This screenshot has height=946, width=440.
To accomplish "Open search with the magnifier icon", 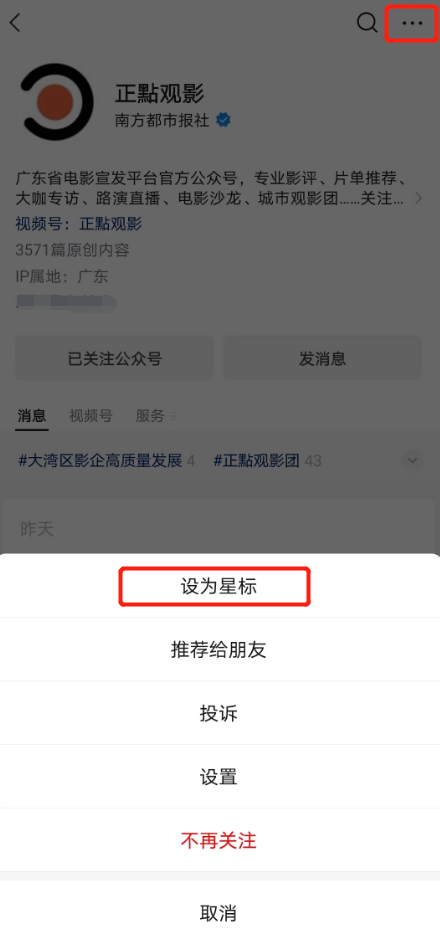I will (x=367, y=23).
